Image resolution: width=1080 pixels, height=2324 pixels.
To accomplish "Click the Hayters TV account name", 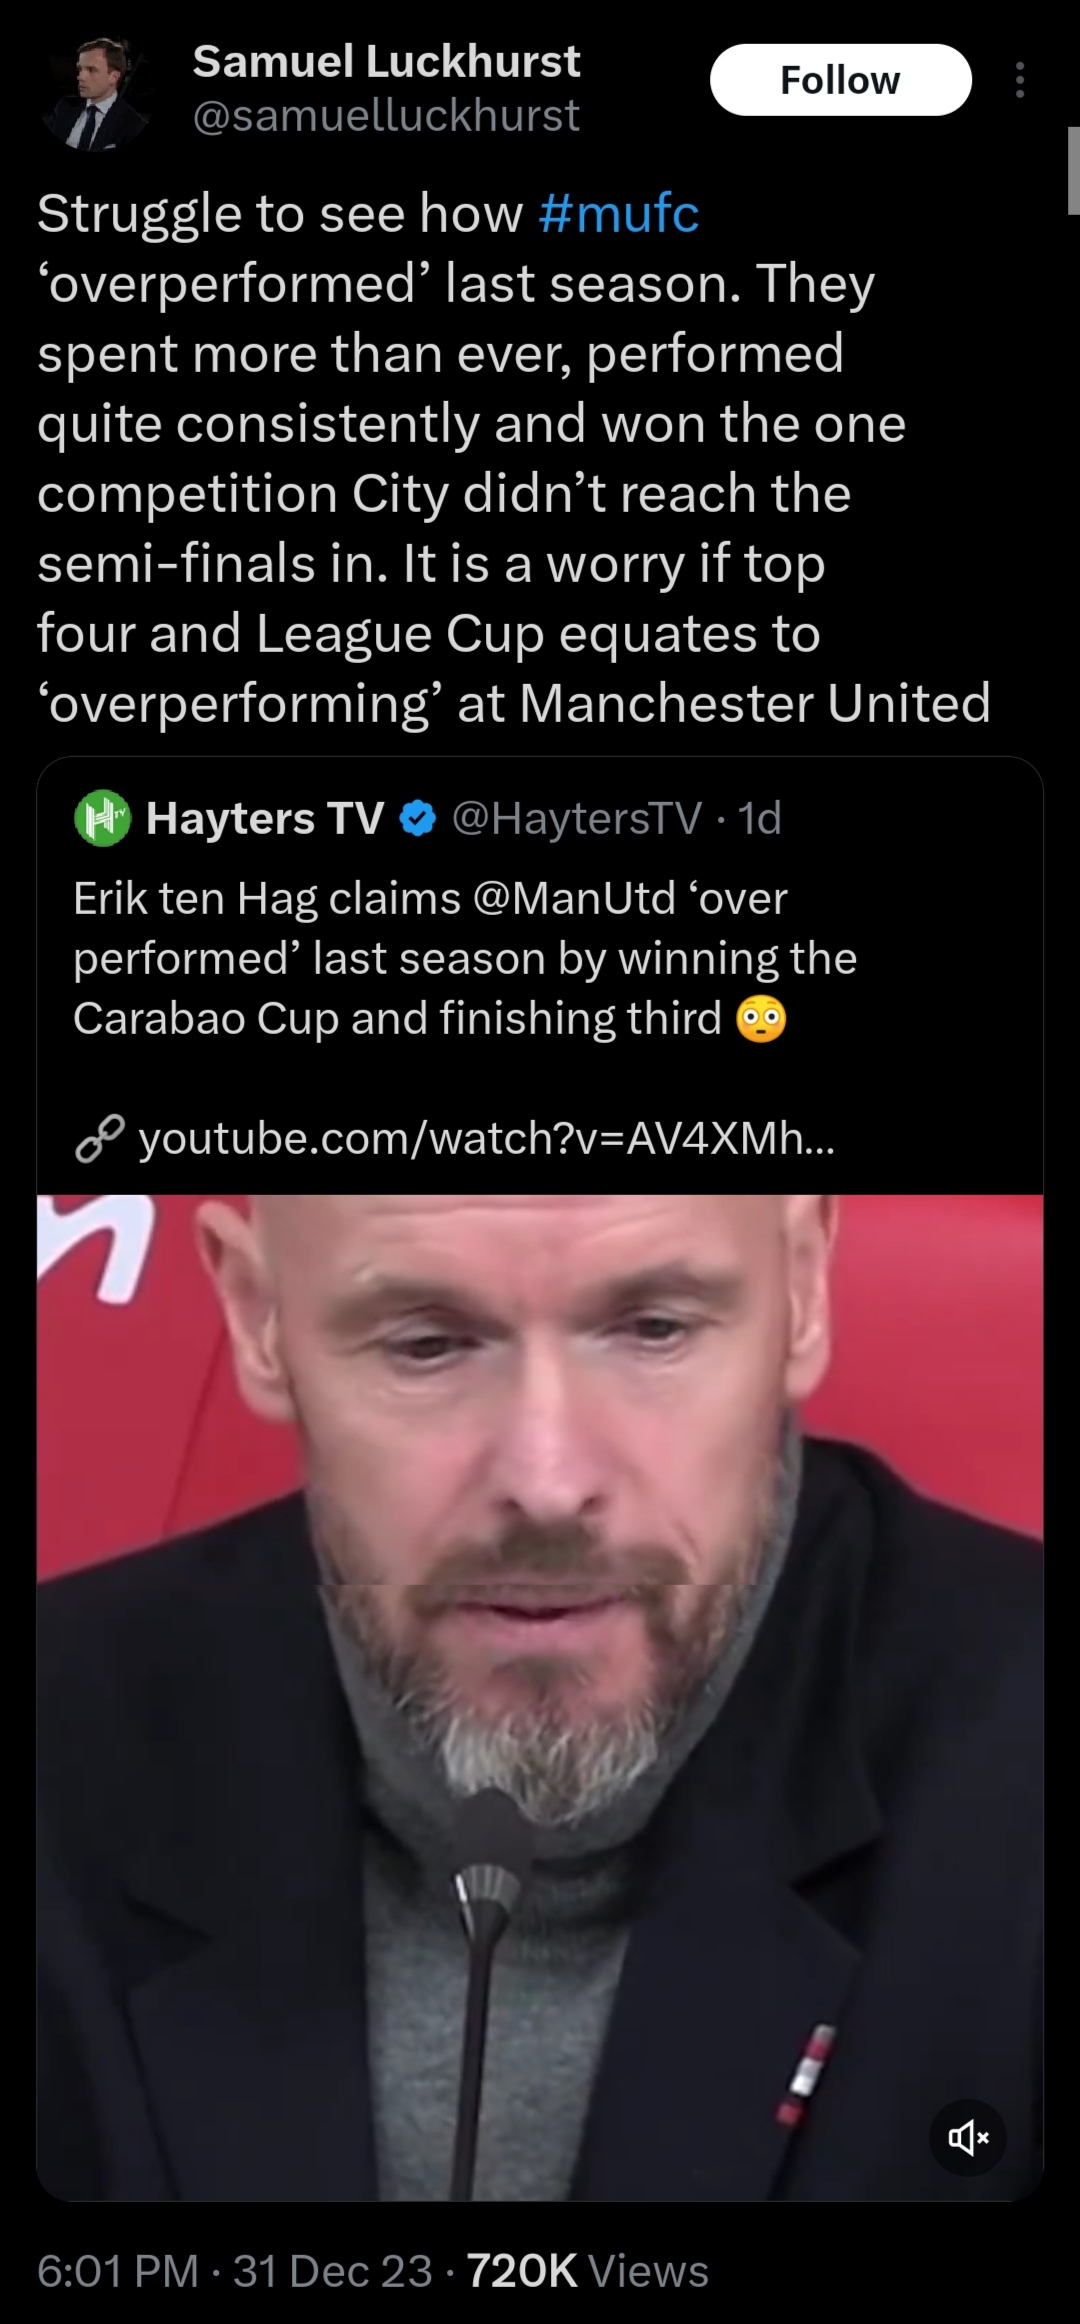I will (x=265, y=818).
